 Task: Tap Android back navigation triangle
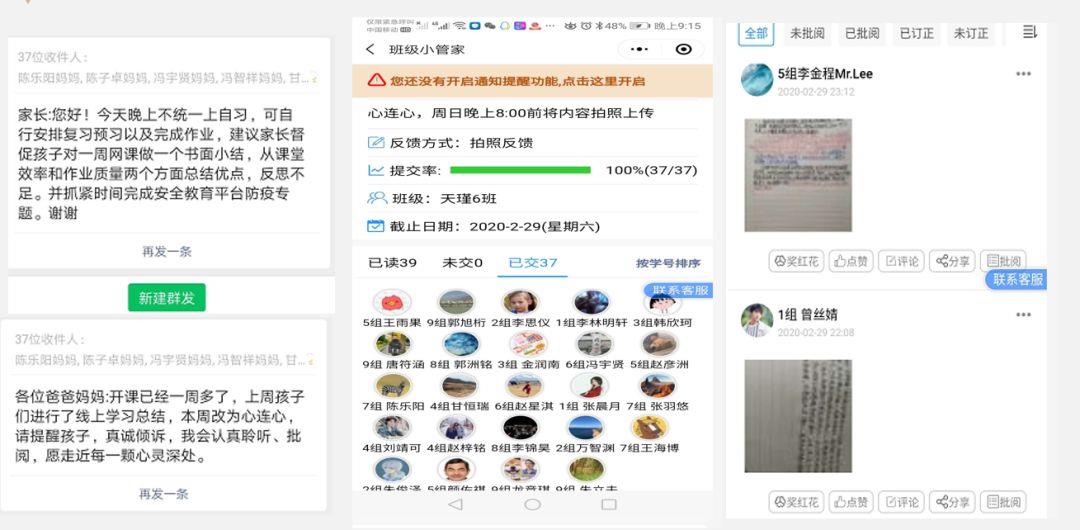(455, 504)
